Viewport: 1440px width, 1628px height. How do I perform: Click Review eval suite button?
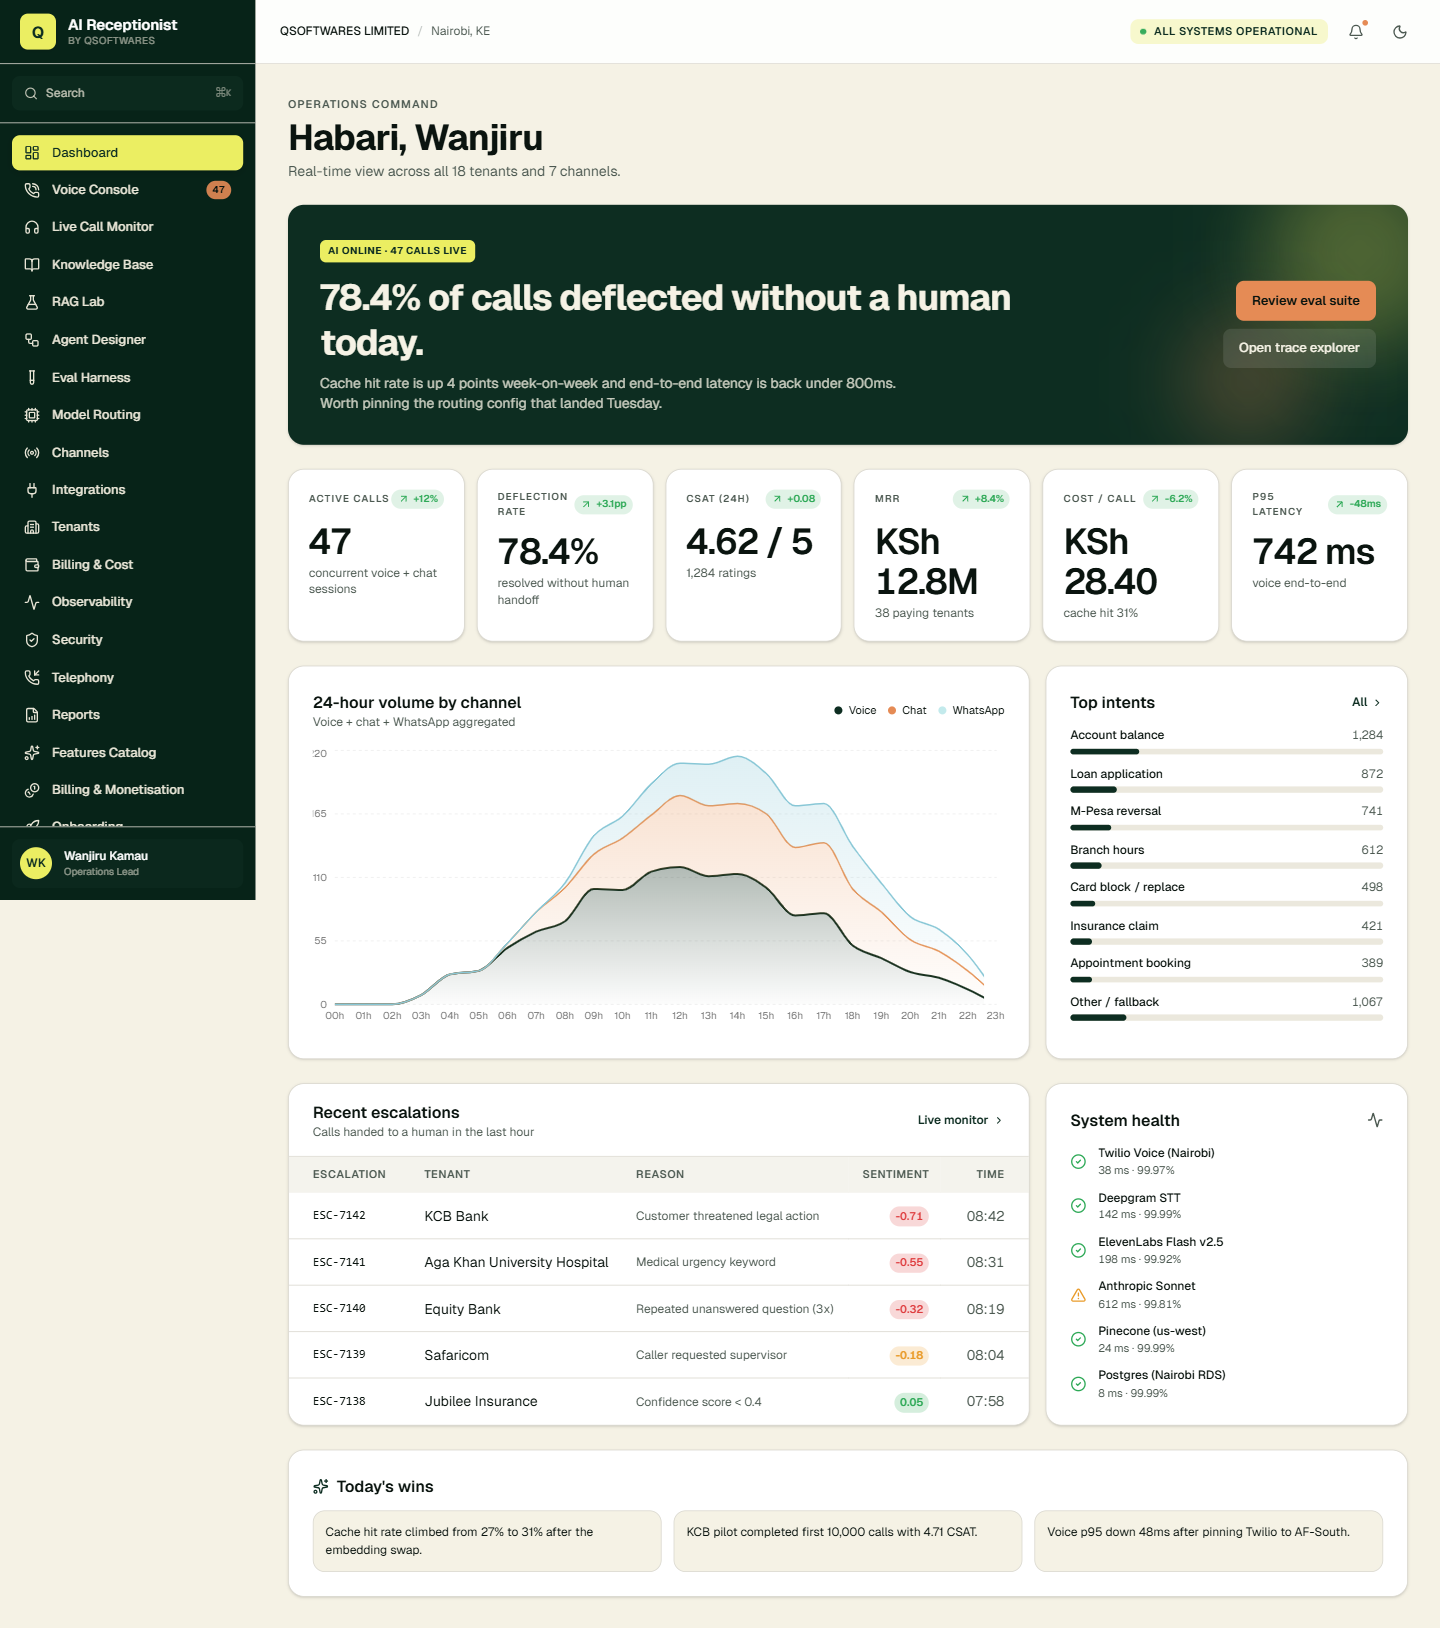[1306, 301]
